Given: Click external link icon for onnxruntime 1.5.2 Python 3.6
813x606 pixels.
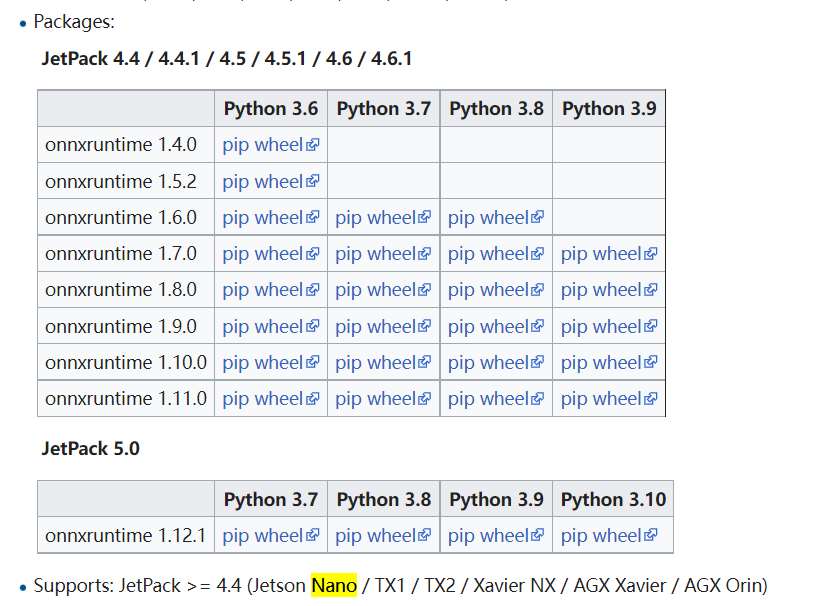Looking at the screenshot, I should pos(313,182).
